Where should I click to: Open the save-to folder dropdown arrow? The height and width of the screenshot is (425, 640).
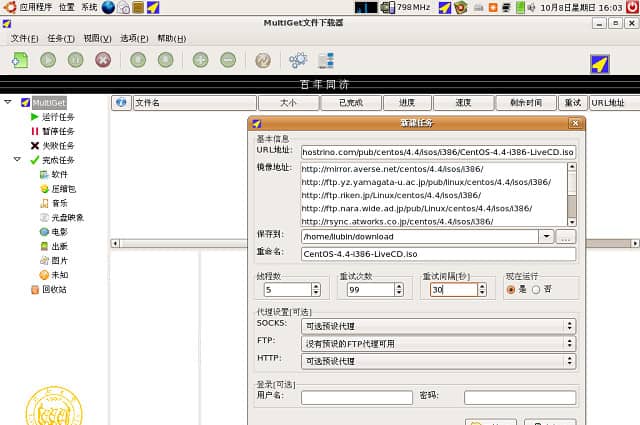point(546,236)
